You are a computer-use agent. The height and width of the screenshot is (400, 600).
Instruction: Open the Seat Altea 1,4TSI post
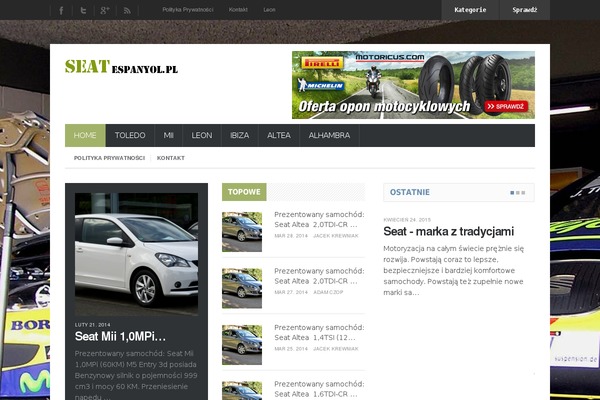click(319, 332)
